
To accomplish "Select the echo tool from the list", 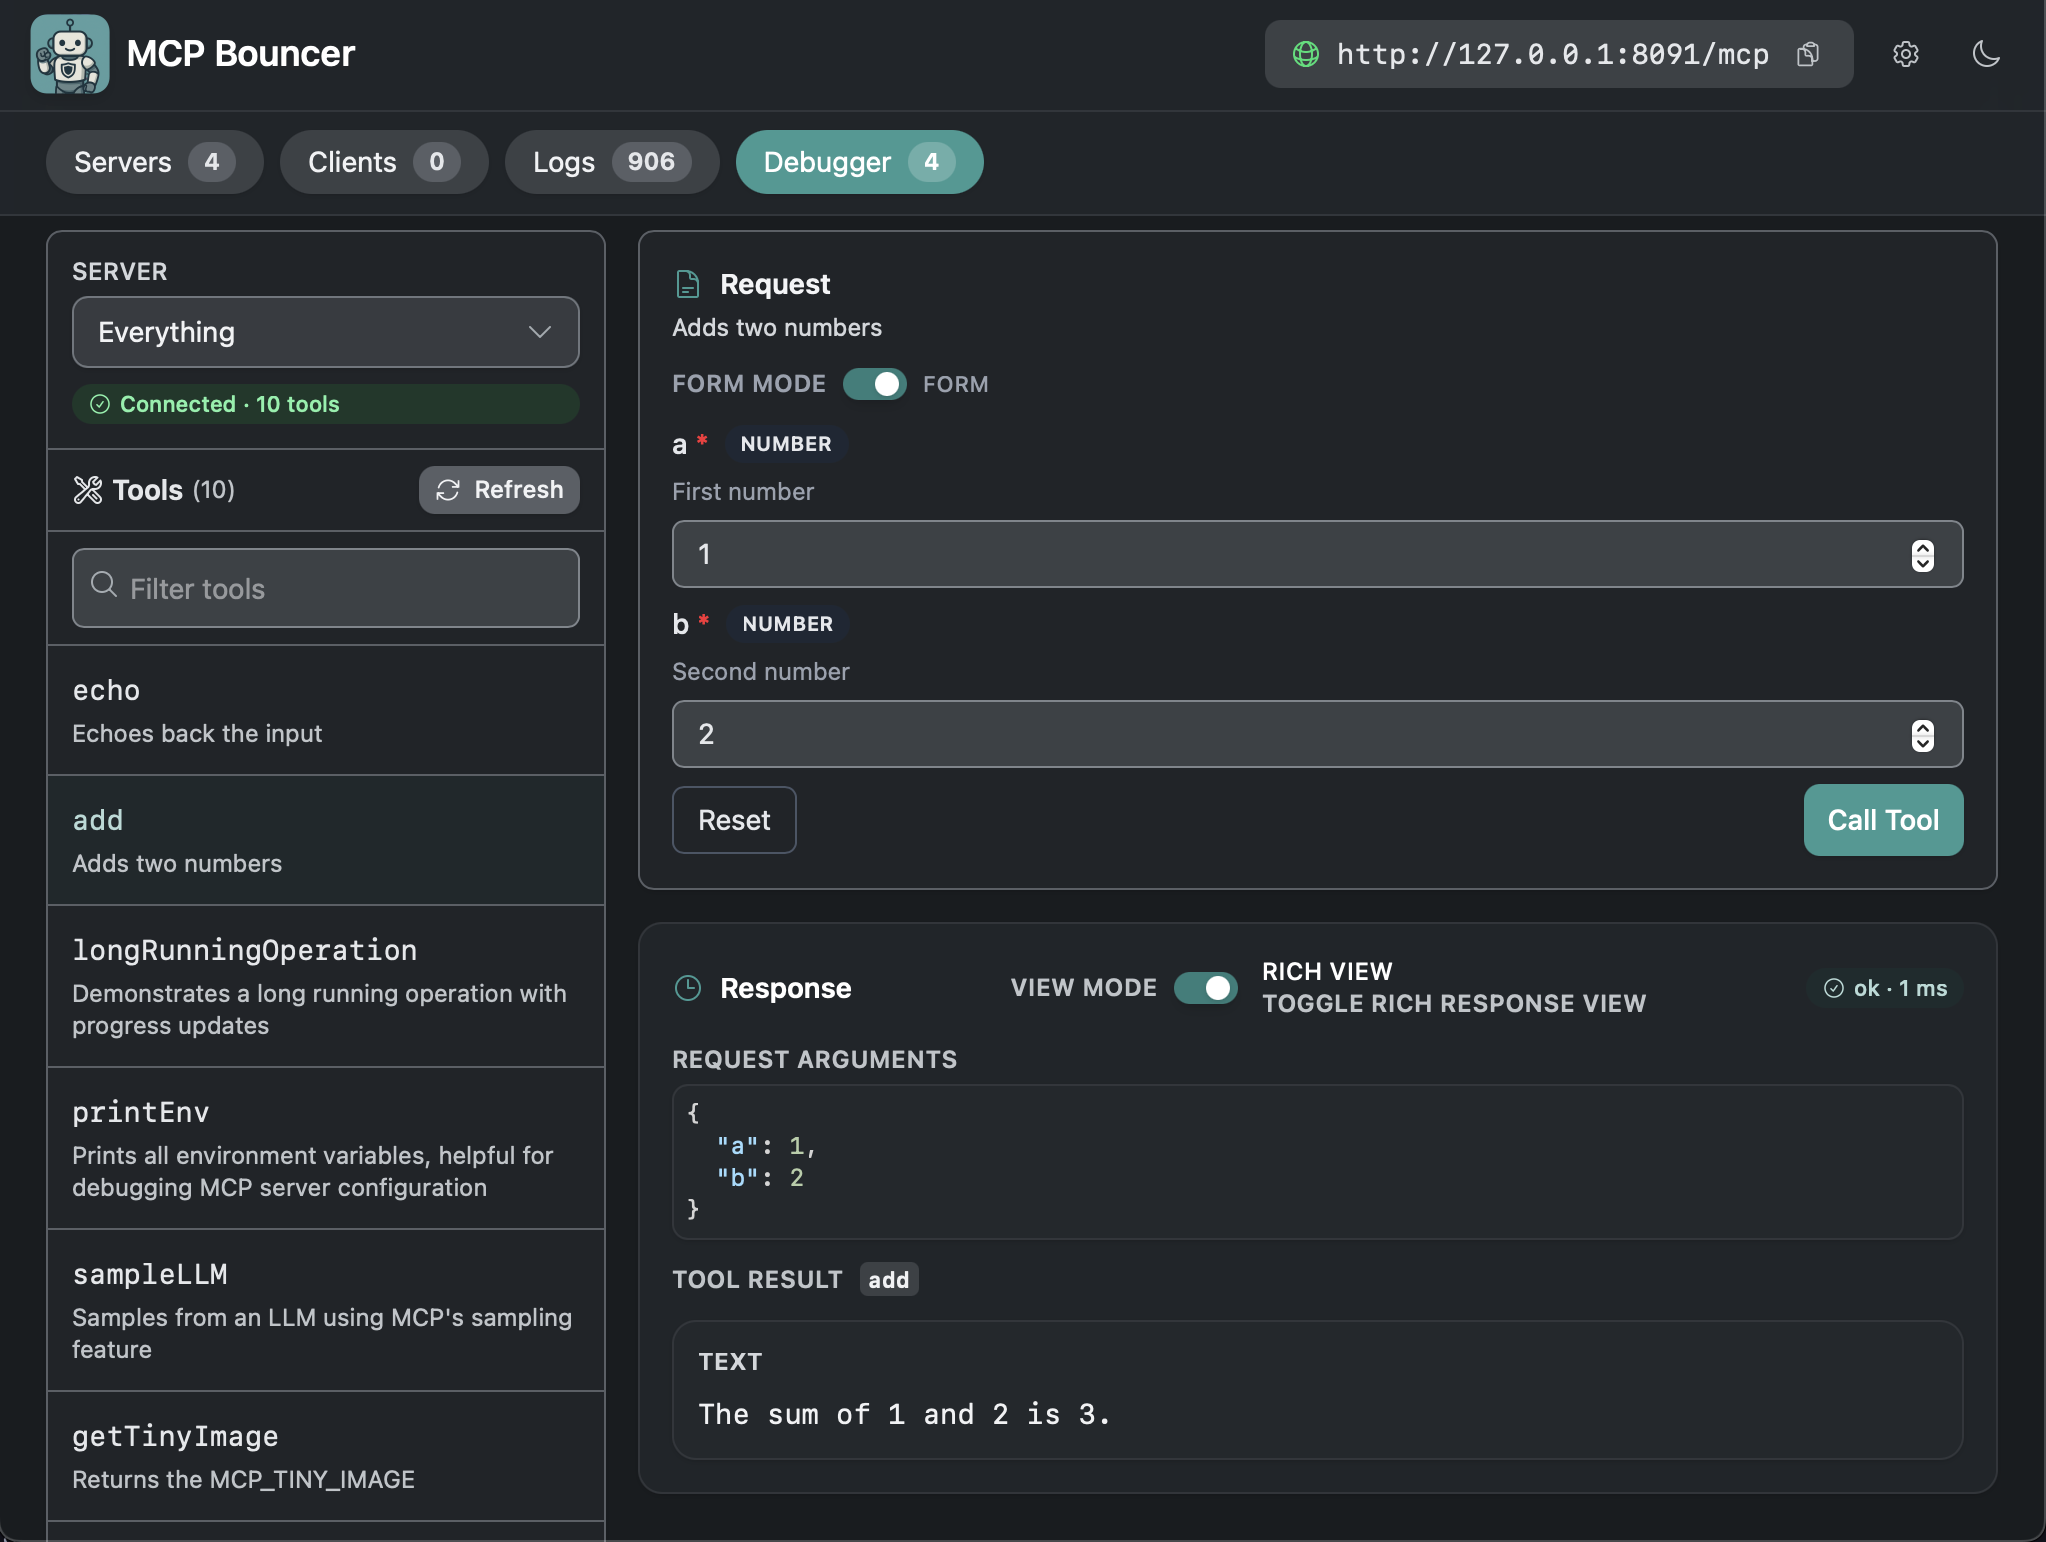I will point(325,709).
